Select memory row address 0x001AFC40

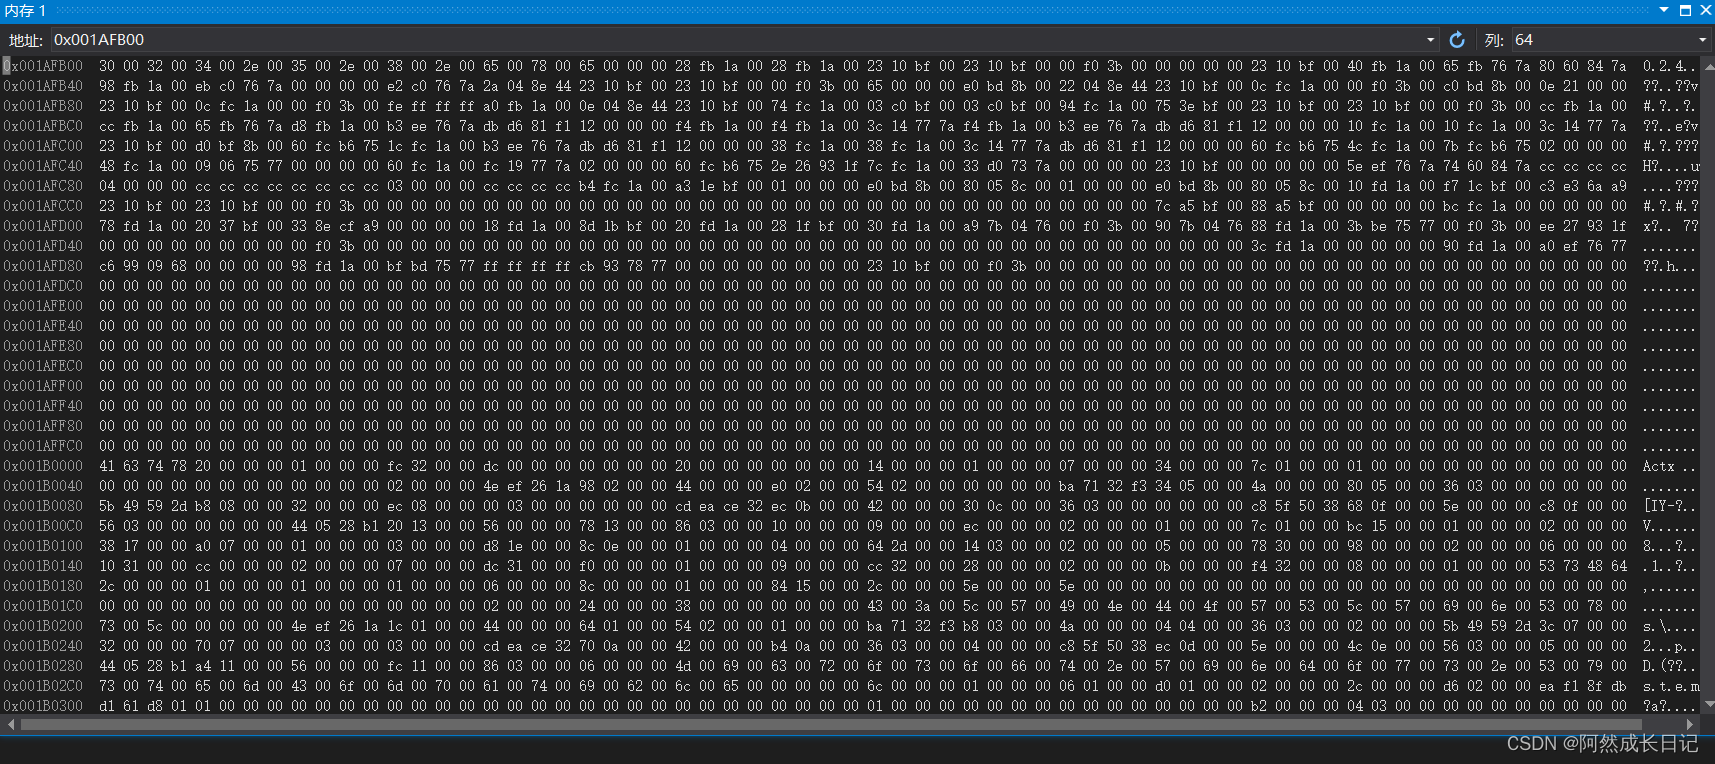pos(43,166)
